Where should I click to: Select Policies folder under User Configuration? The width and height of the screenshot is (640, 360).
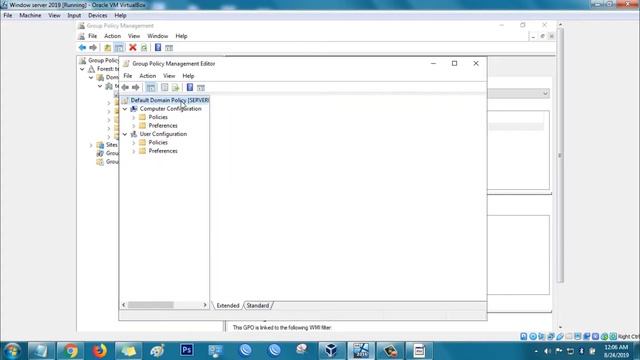click(x=158, y=143)
